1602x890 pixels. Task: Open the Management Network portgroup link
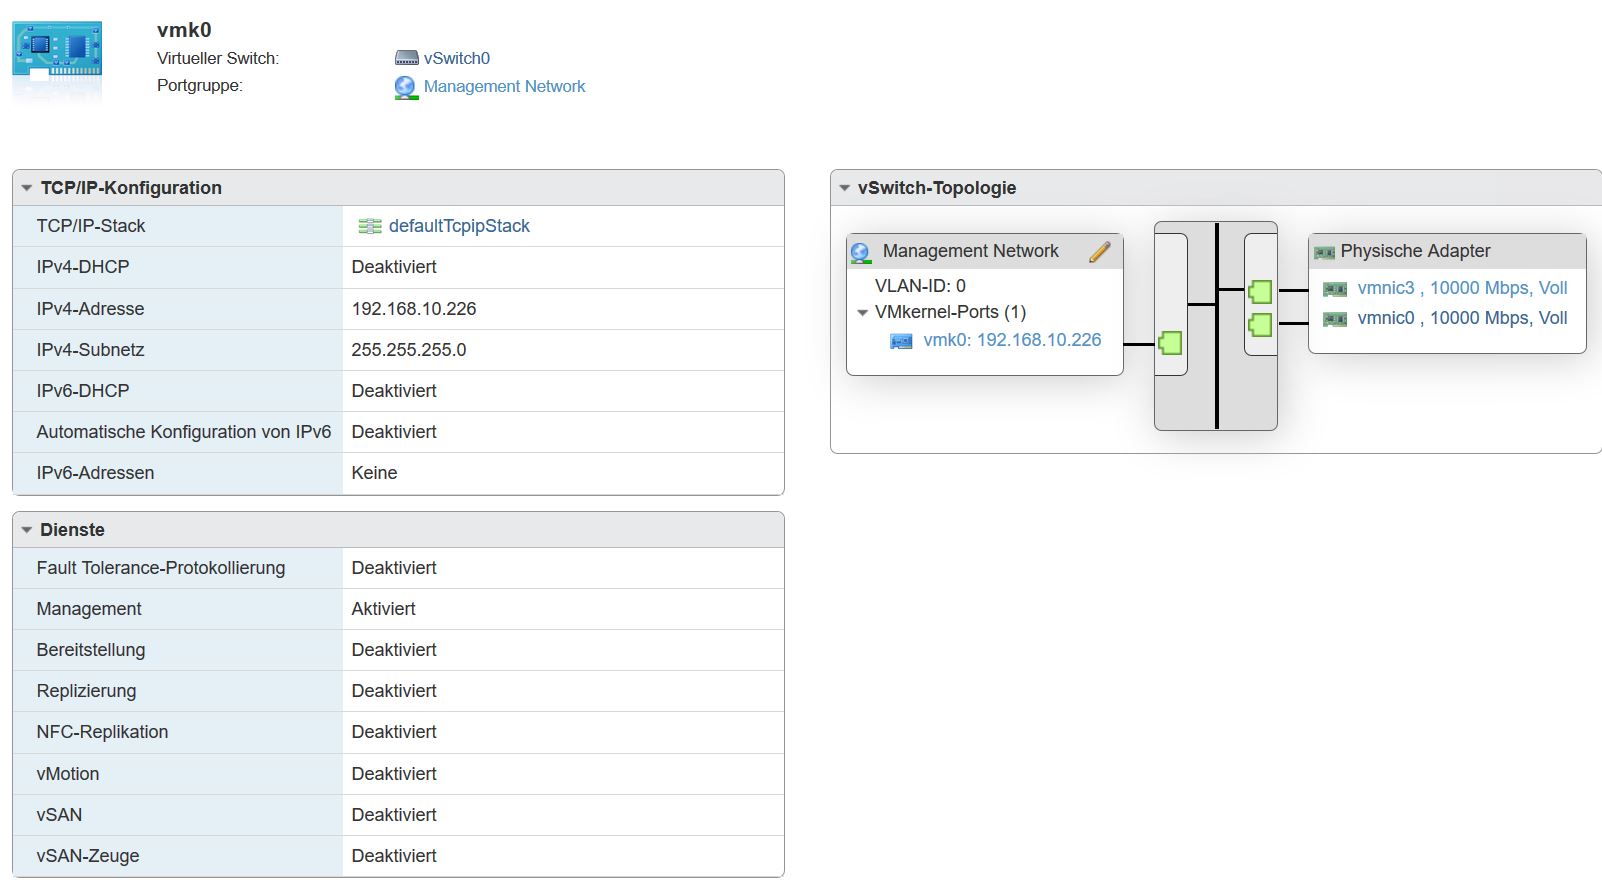[504, 87]
